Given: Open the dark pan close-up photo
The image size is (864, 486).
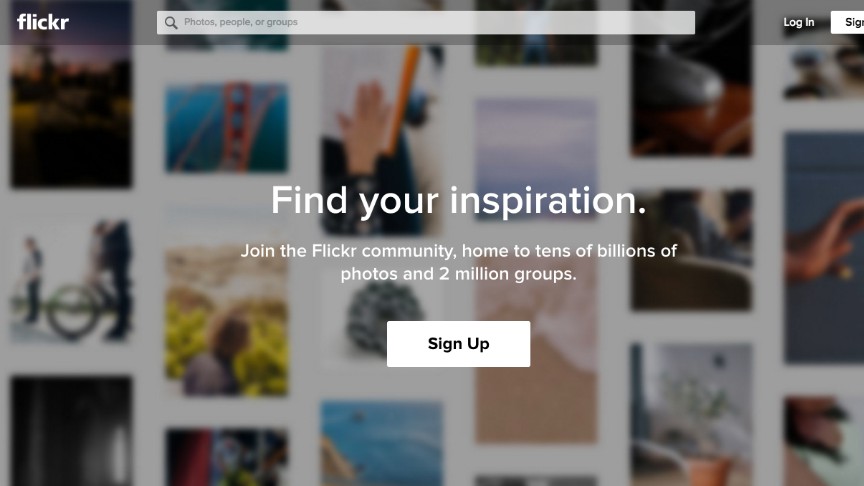Looking at the screenshot, I should tap(691, 78).
